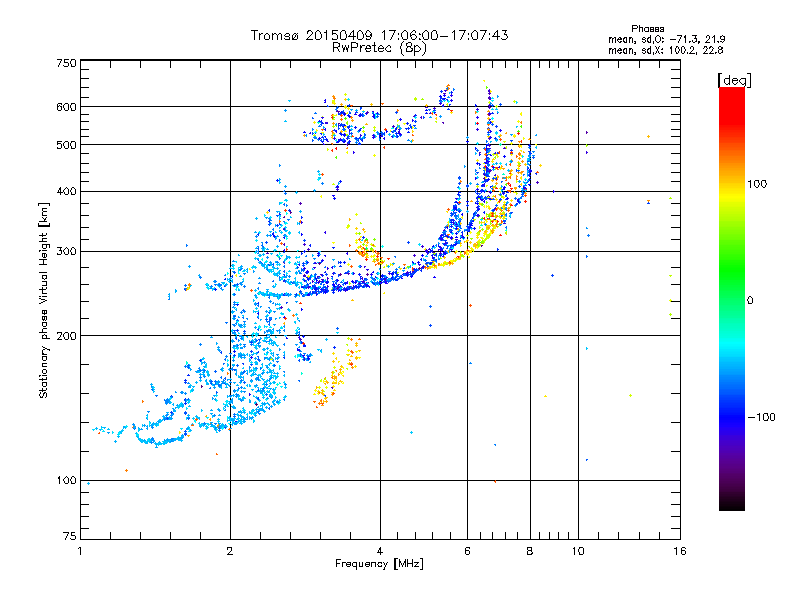Click the 'mean, sd,X: 100.2, 22.8' line

click(665, 50)
